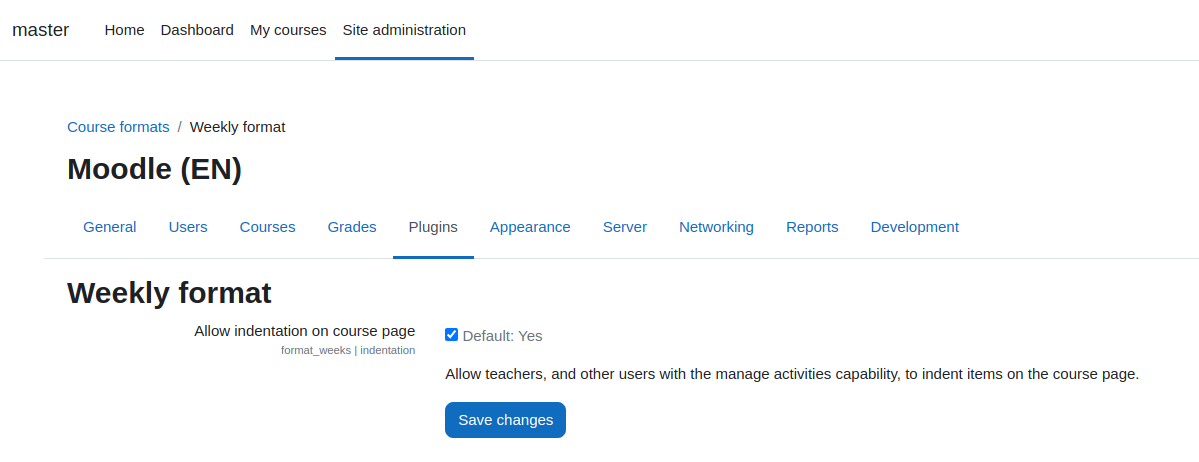Select the Networking tab
This screenshot has width=1199, height=462.
pyautogui.click(x=716, y=227)
